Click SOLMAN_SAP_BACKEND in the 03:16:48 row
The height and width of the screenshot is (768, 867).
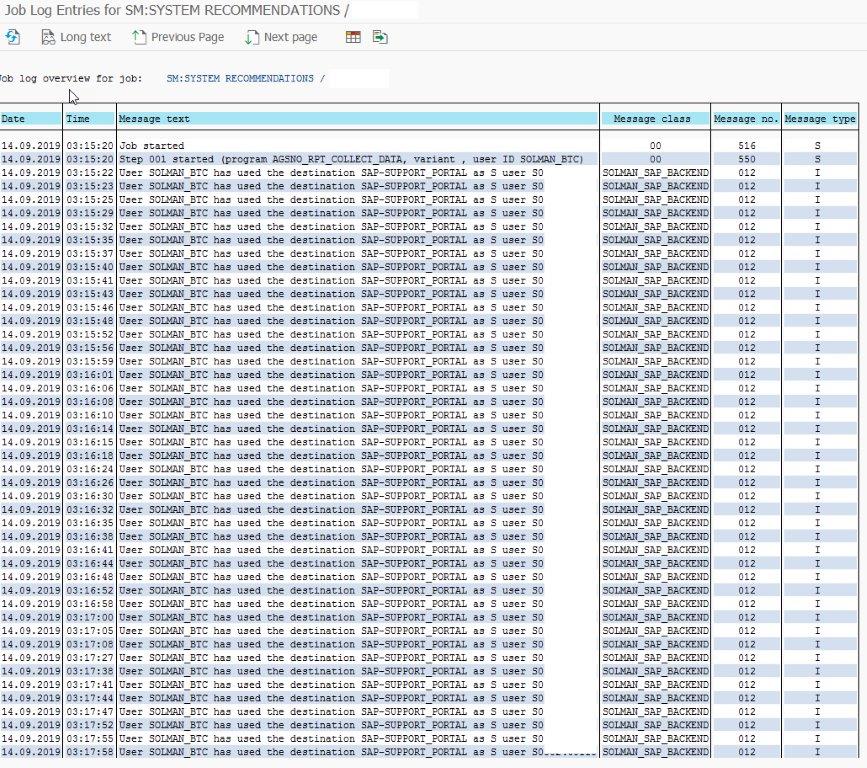(655, 577)
